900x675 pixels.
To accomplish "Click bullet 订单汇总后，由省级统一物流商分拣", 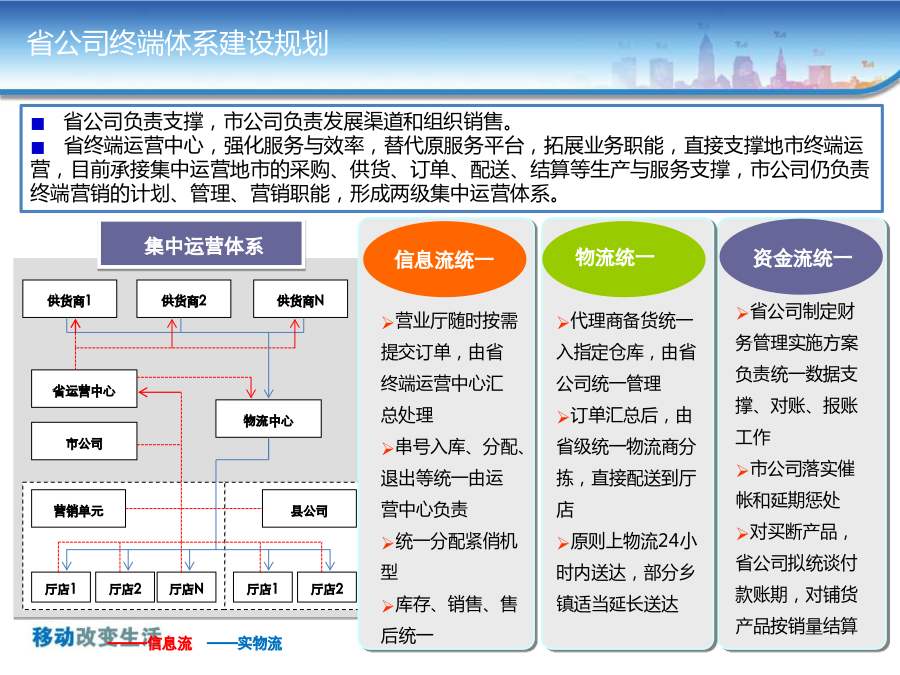I will coord(626,462).
